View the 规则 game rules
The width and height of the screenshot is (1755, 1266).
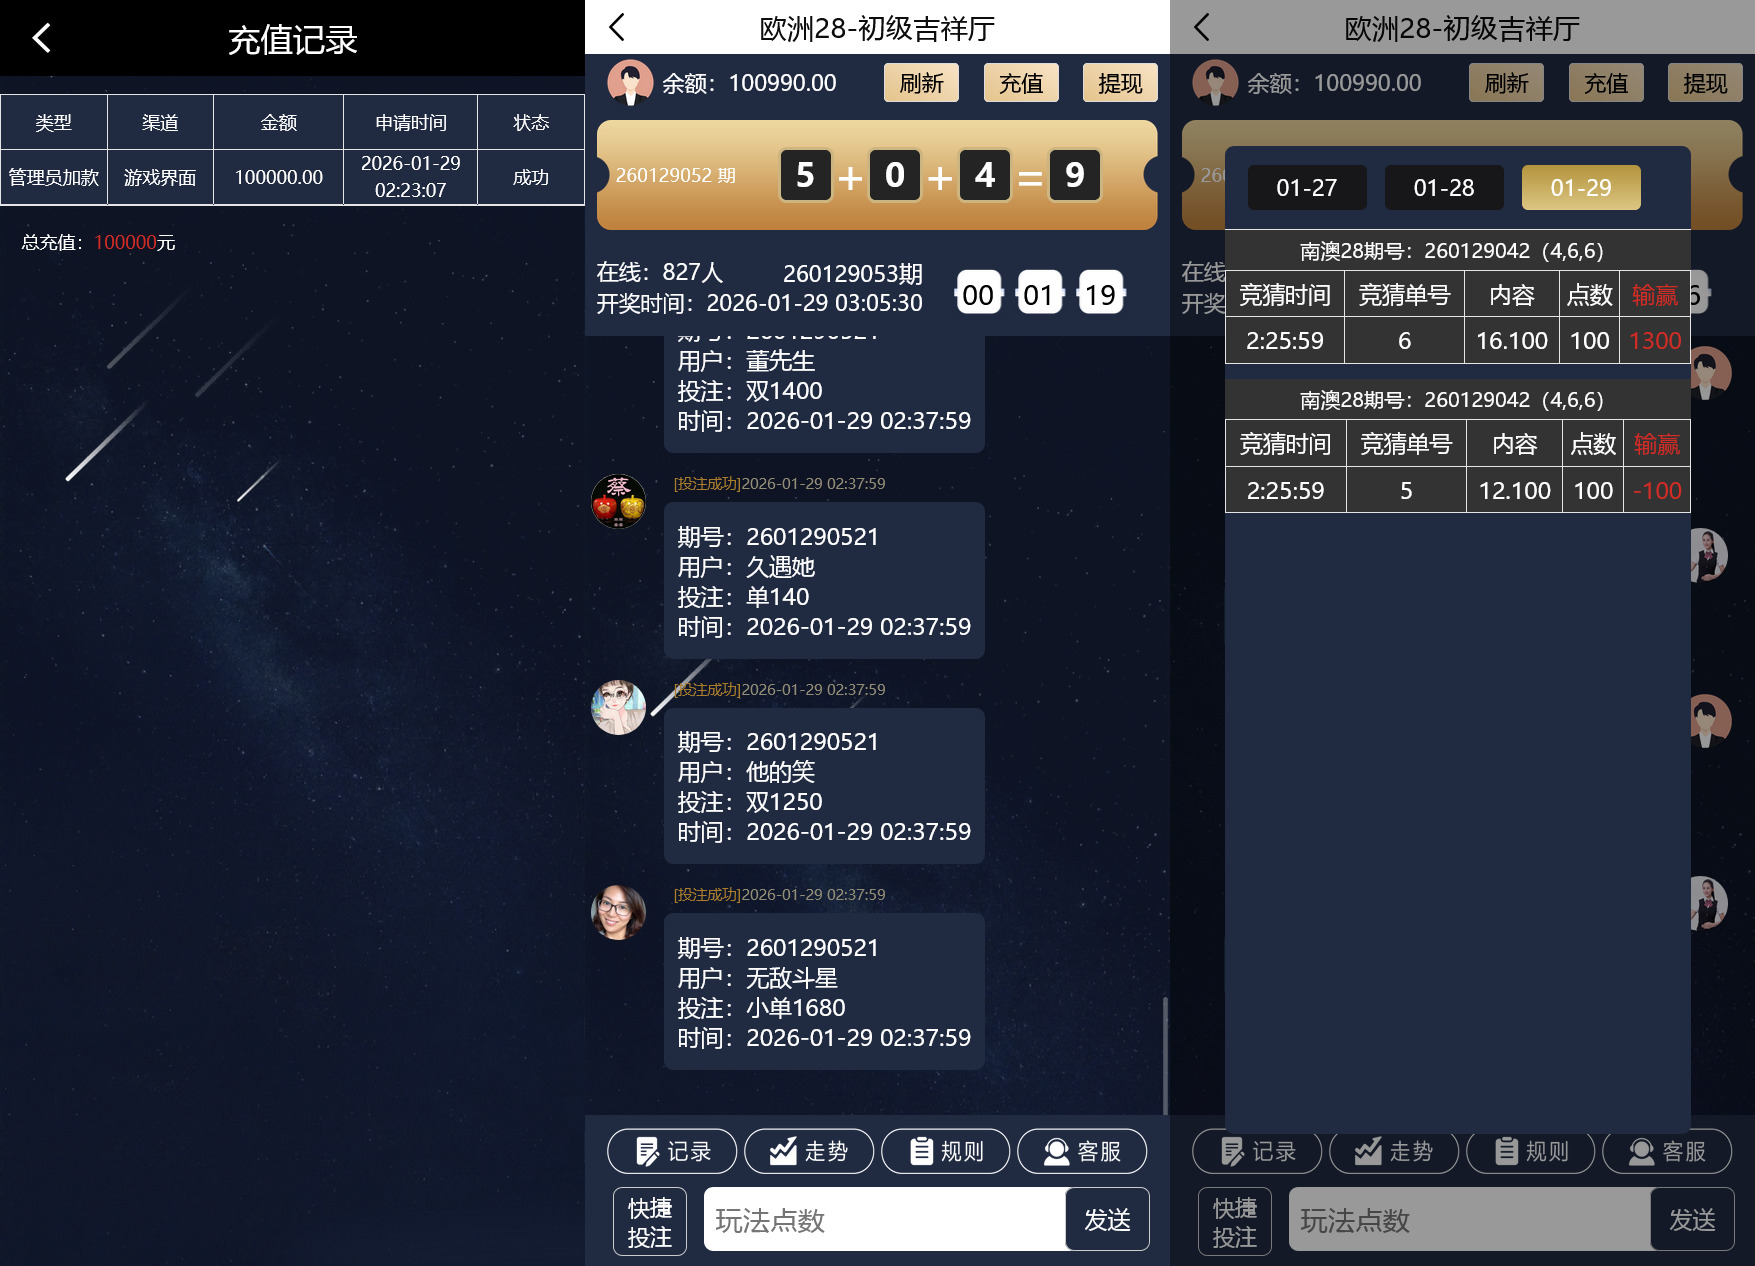pos(945,1151)
